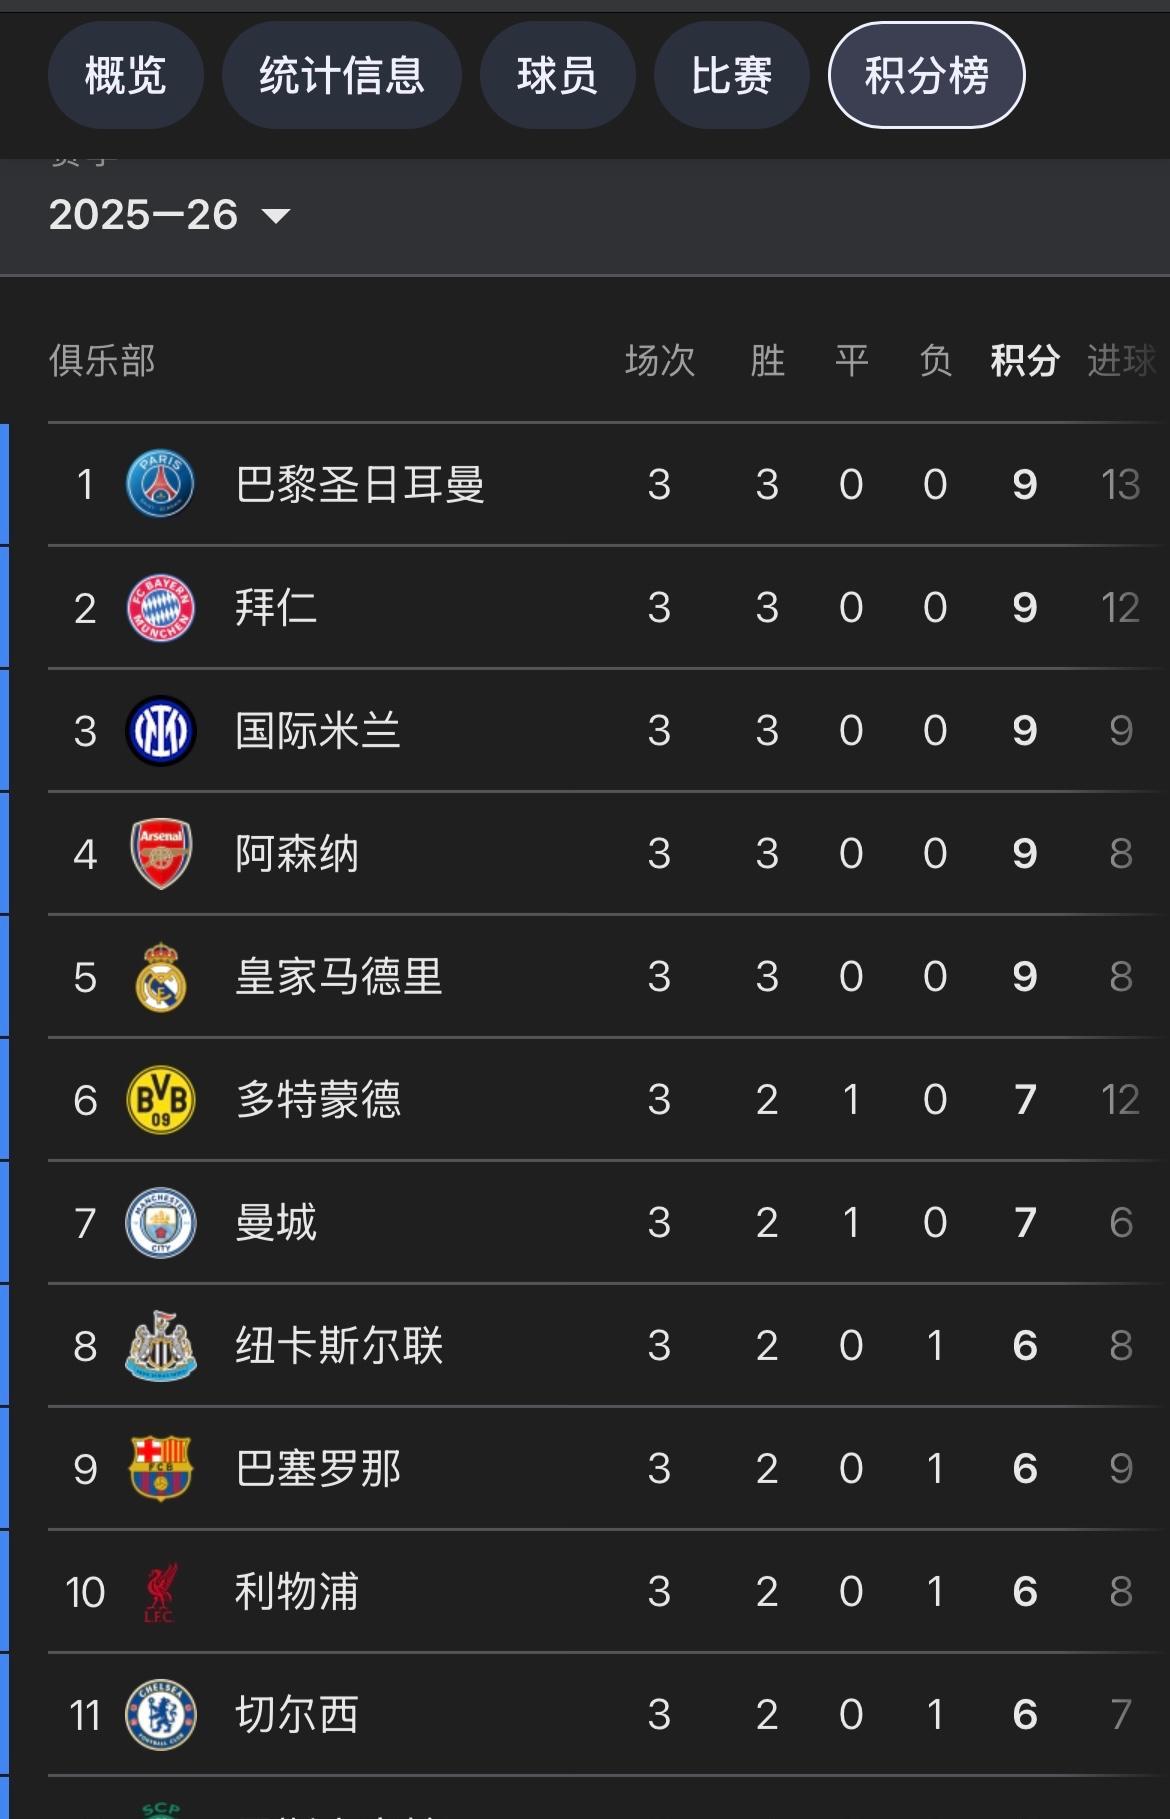This screenshot has height=1819, width=1170.
Task: Open the 巴黎圣日耳曼 team link
Action: pos(360,485)
